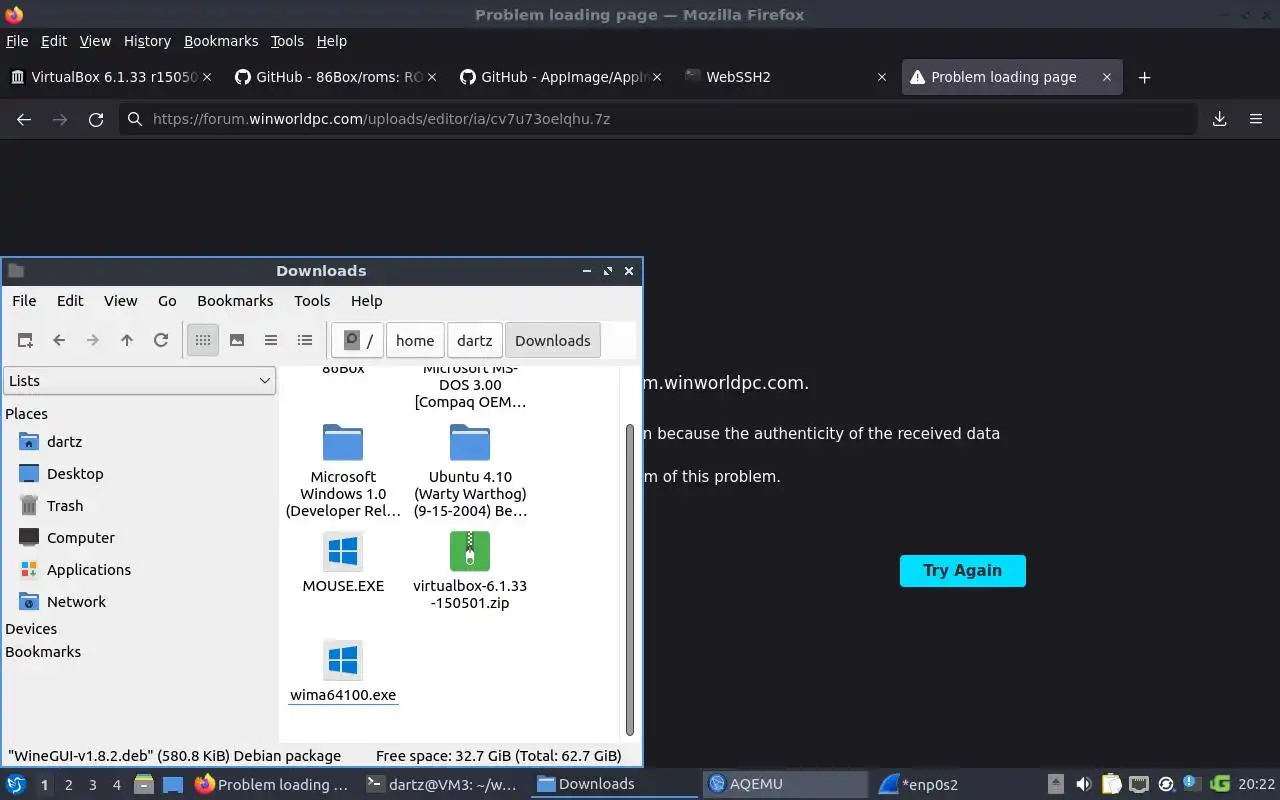Open file manager Go menu
This screenshot has height=800, width=1280.
tap(167, 300)
